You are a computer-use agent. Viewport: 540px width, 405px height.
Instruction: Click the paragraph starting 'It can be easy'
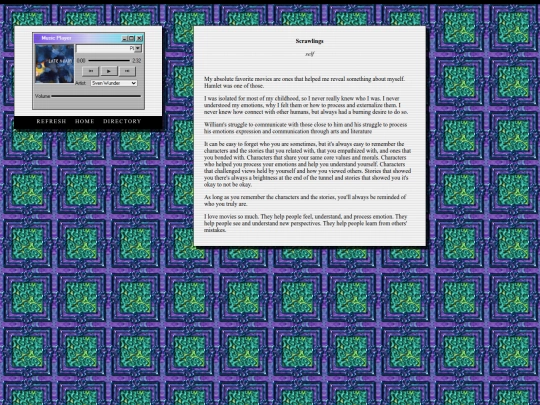[x=308, y=164]
